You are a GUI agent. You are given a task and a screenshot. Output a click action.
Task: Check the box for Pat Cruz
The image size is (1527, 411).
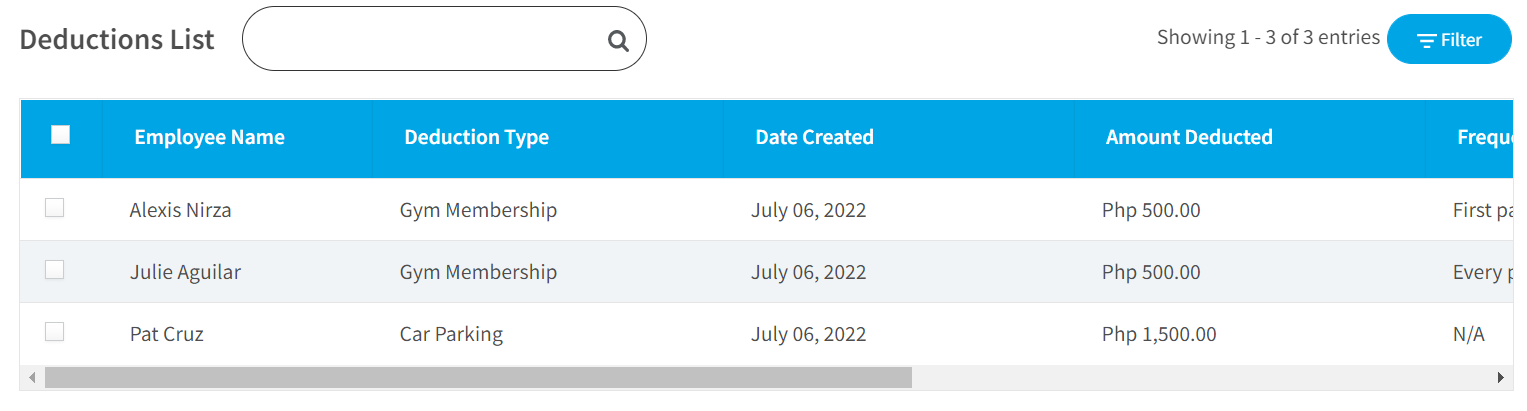point(55,332)
